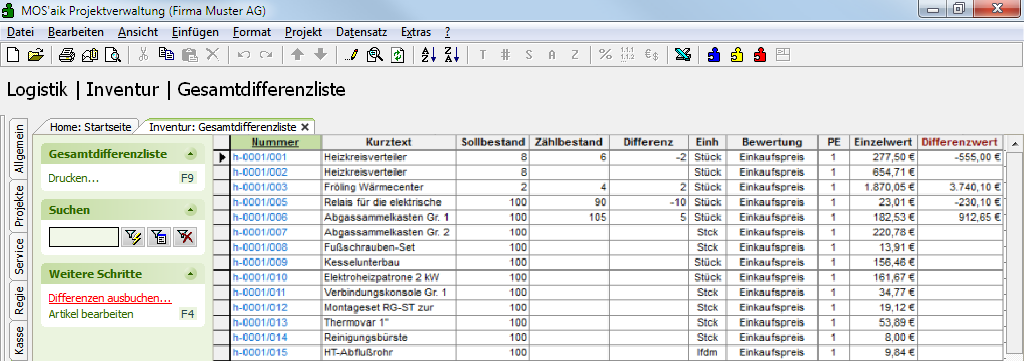This screenshot has width=1024, height=361.
Task: Click the print icon in the toolbar
Action: pos(67,55)
